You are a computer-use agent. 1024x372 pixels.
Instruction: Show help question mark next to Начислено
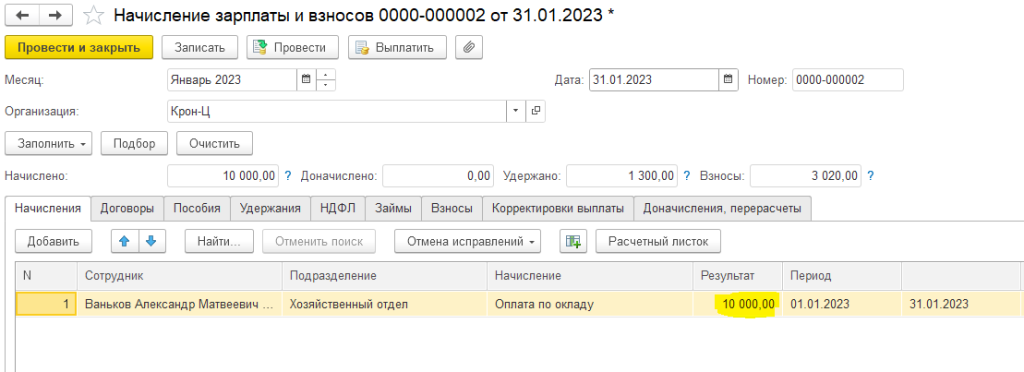pos(287,176)
